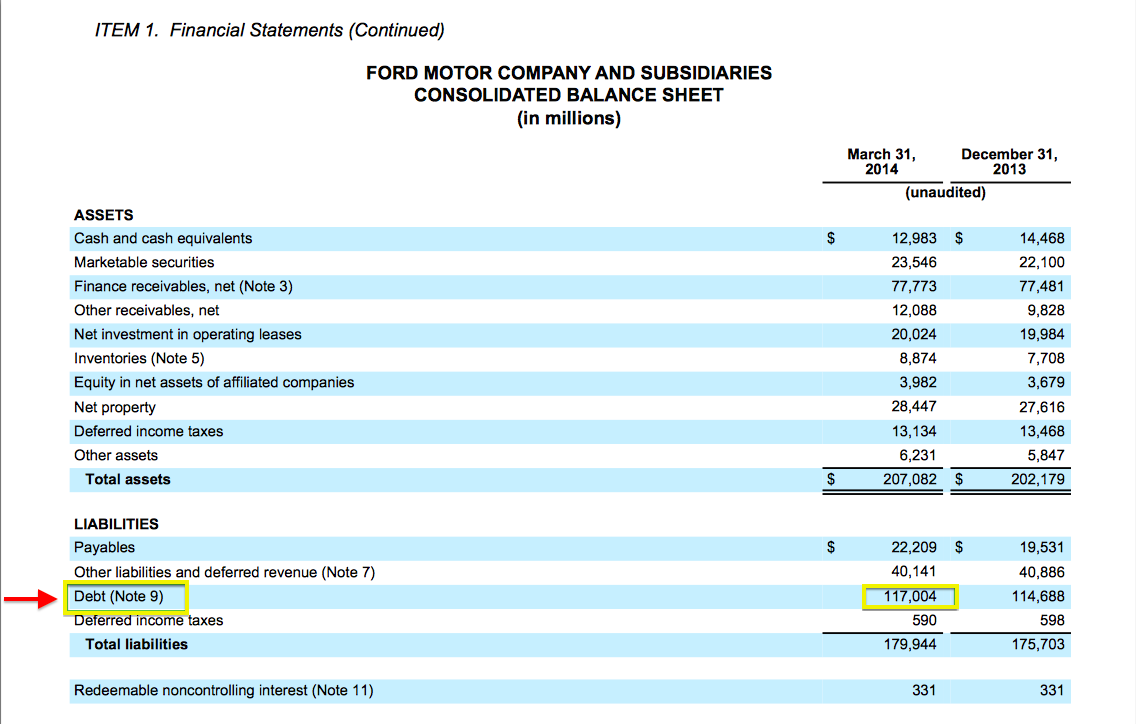Click the December 31, 2013 column header
The height and width of the screenshot is (724, 1136).
(x=1008, y=162)
